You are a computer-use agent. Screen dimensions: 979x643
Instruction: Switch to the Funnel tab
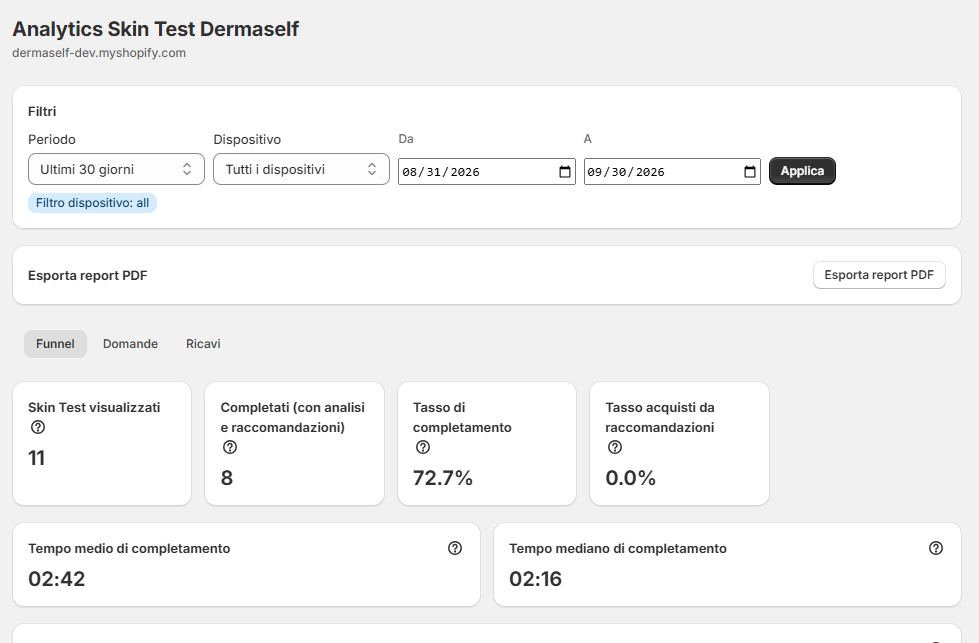(55, 344)
